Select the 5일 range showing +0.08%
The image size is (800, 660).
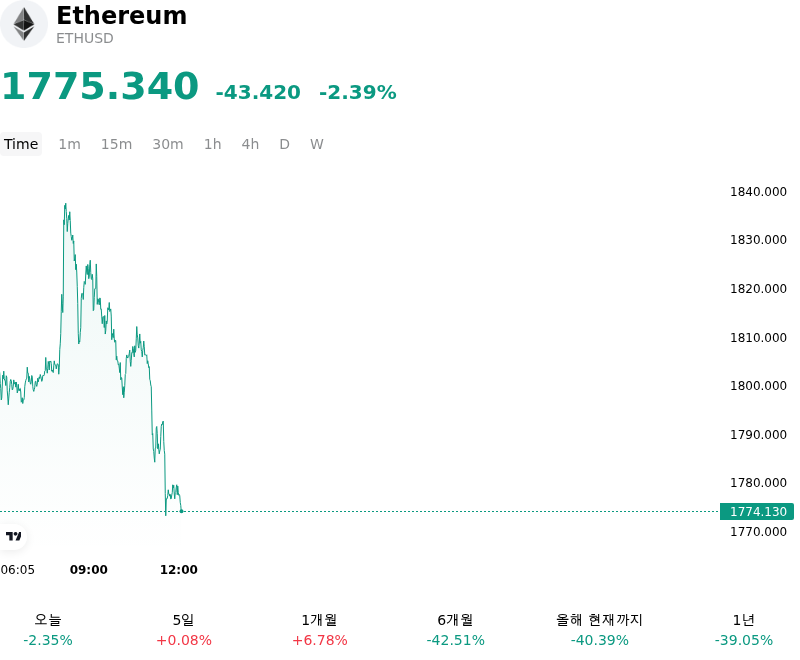(184, 630)
